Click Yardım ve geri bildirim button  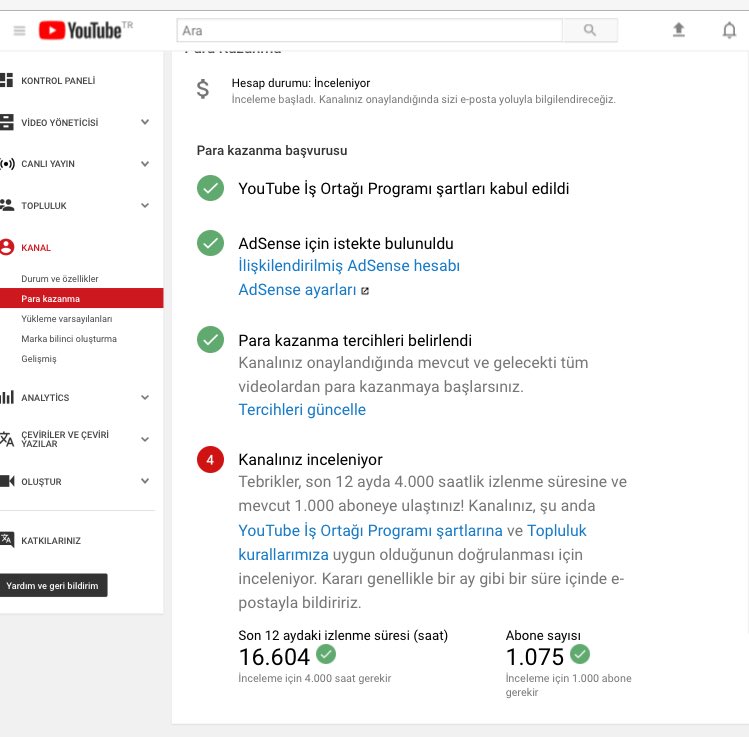[53, 585]
